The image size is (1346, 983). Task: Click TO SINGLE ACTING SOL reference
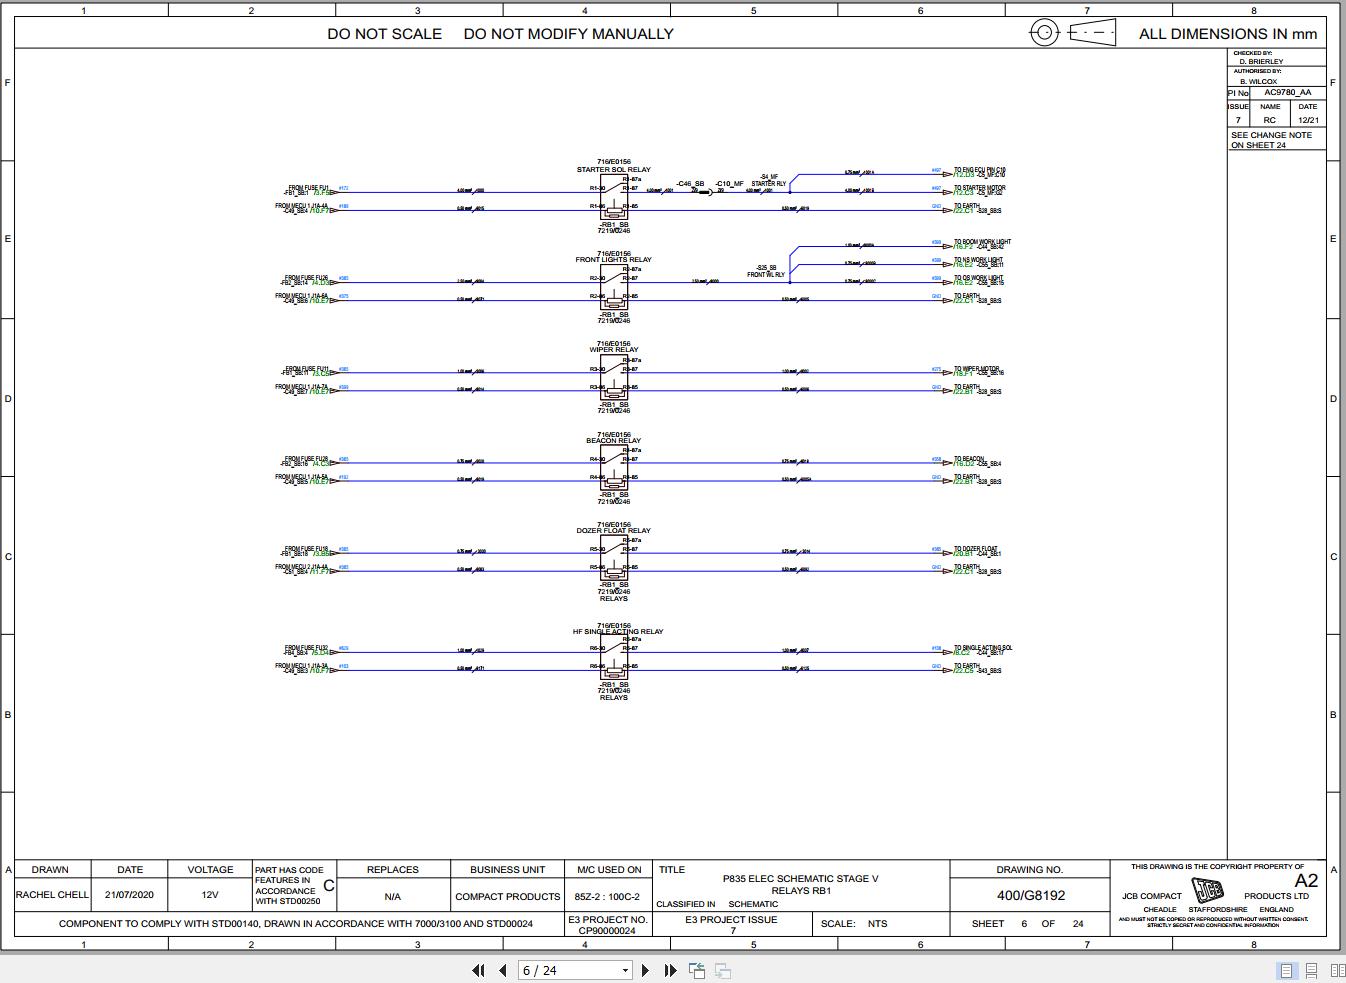[x=983, y=648]
